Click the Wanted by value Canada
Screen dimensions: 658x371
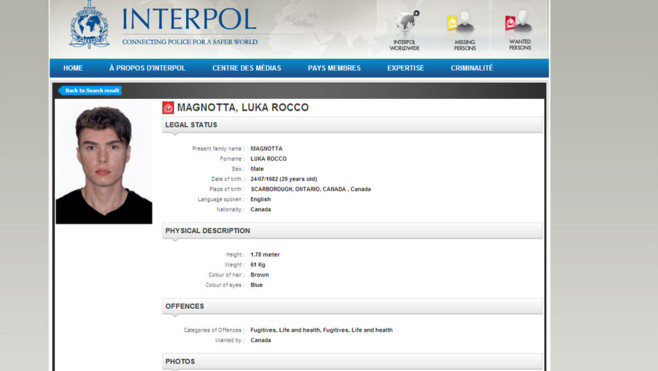tap(261, 340)
